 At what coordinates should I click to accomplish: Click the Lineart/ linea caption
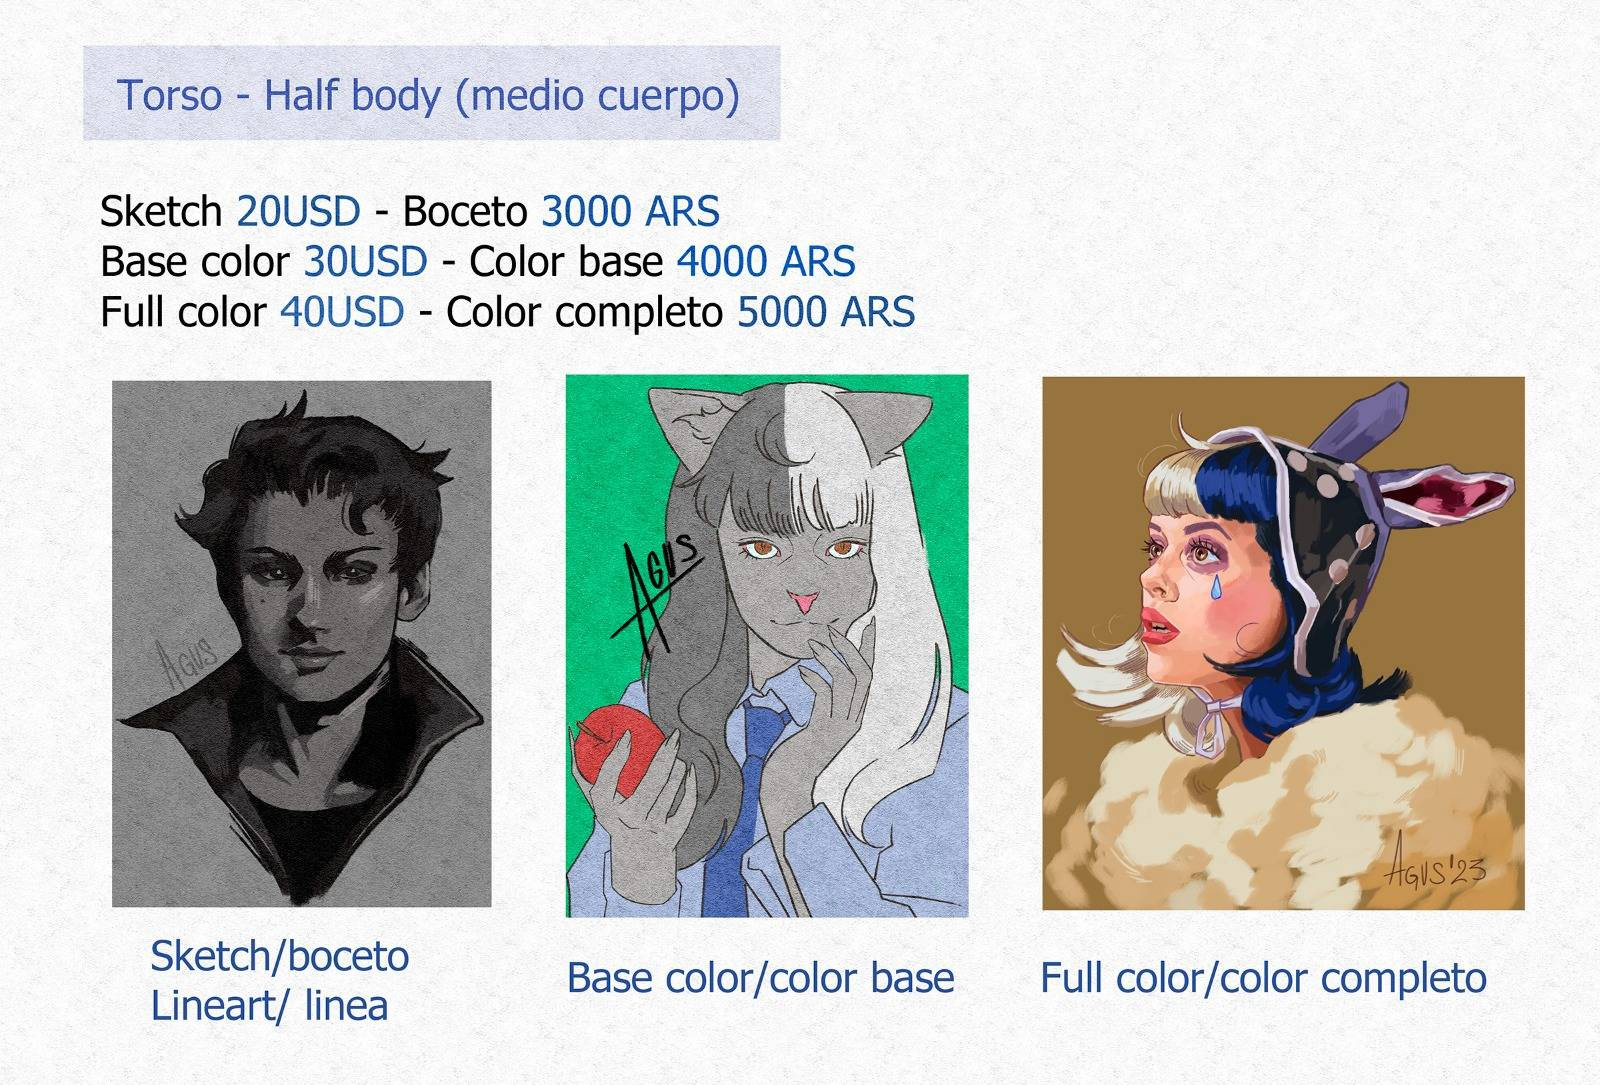(x=269, y=1006)
